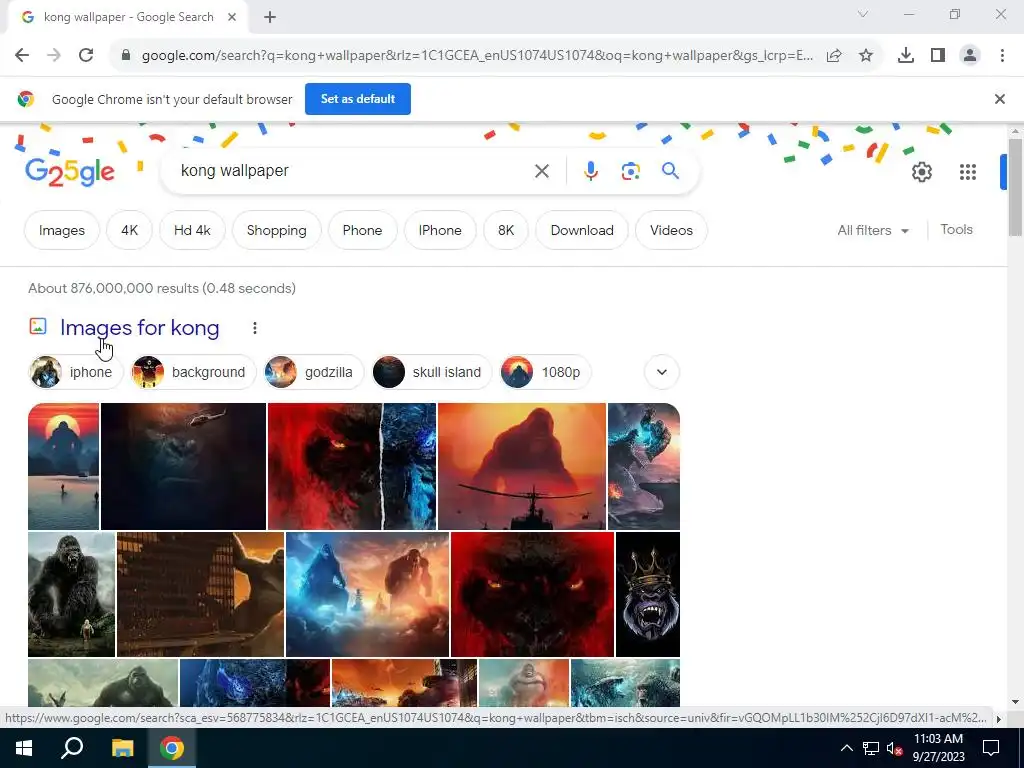Click the kong wallpaper search field
This screenshot has width=1024, height=768.
(x=353, y=171)
